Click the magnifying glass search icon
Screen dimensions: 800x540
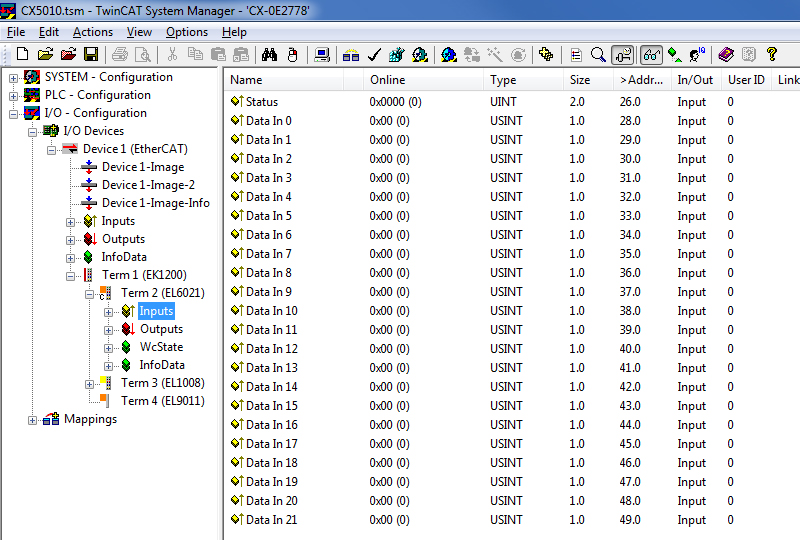pyautogui.click(x=598, y=54)
